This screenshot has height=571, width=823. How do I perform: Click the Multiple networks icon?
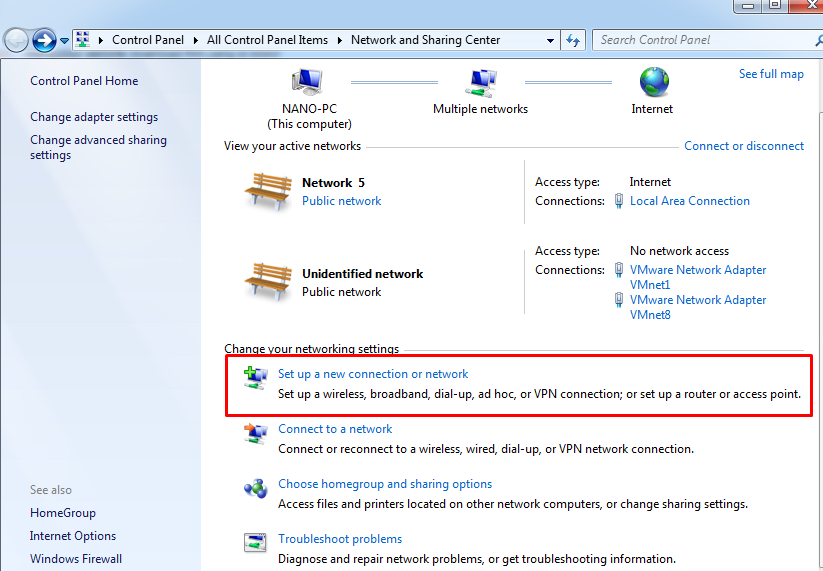481,83
